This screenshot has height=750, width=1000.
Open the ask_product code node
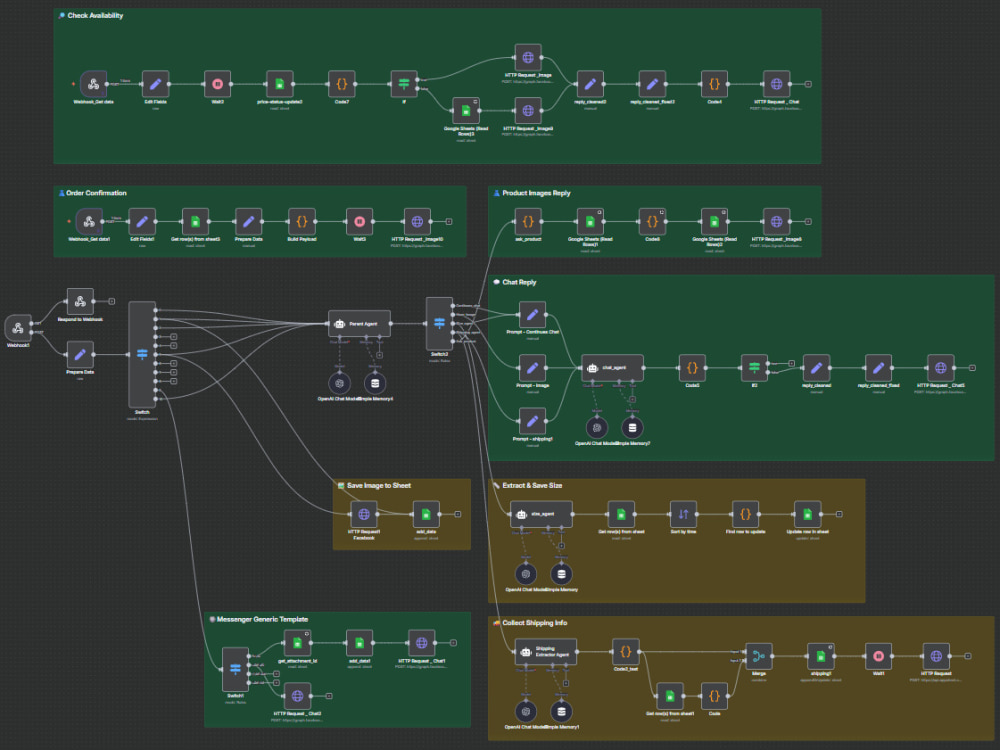click(x=528, y=221)
